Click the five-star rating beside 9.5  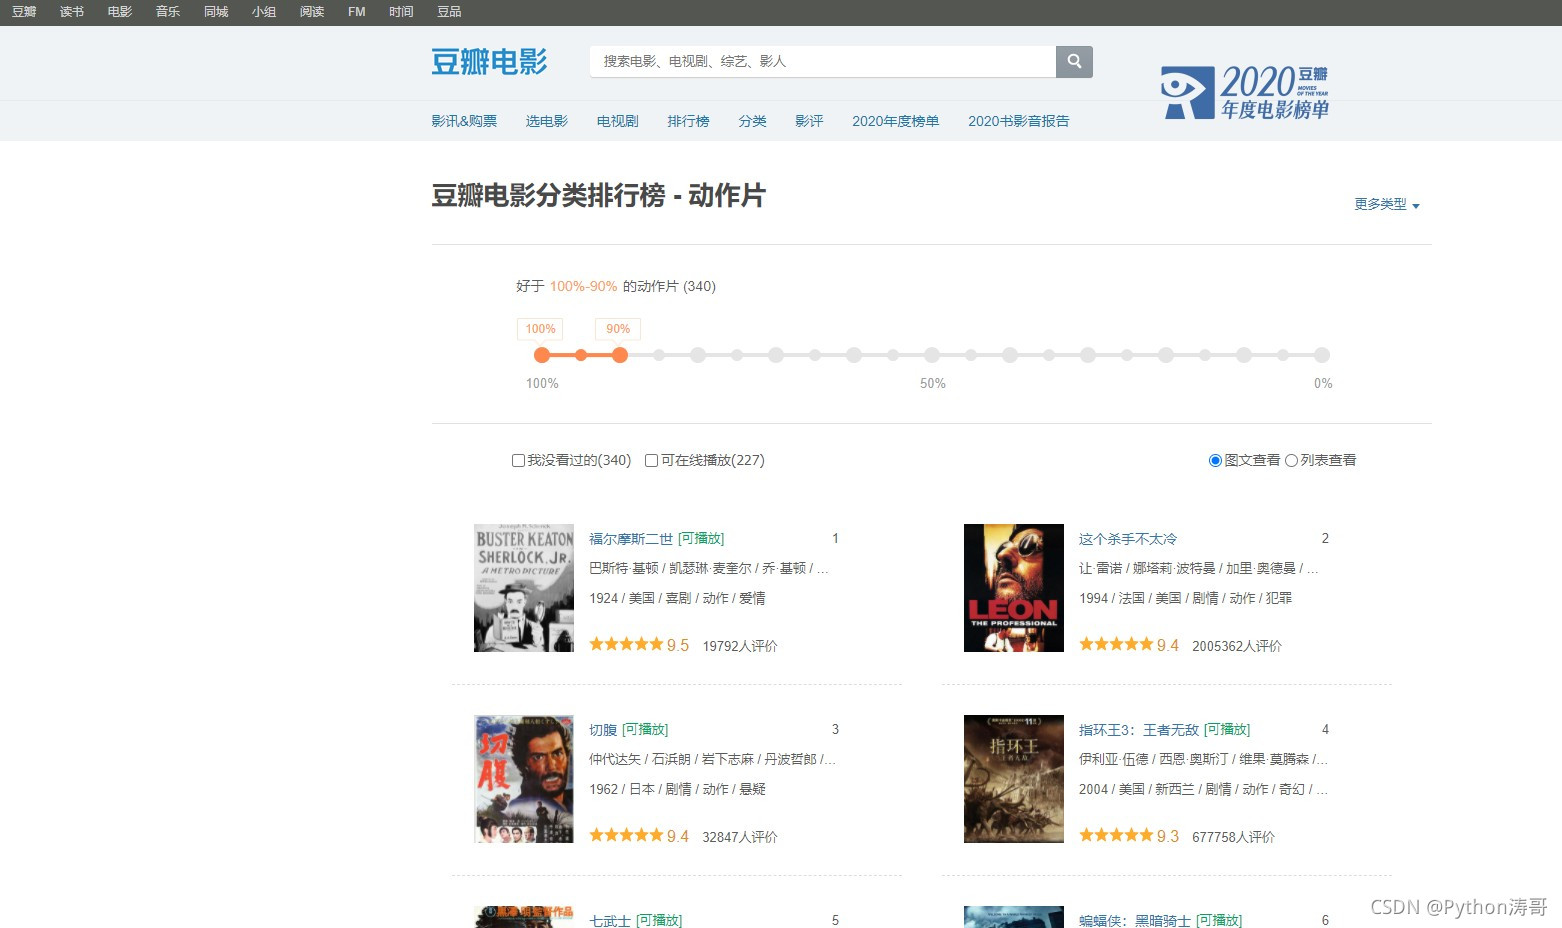(x=626, y=644)
